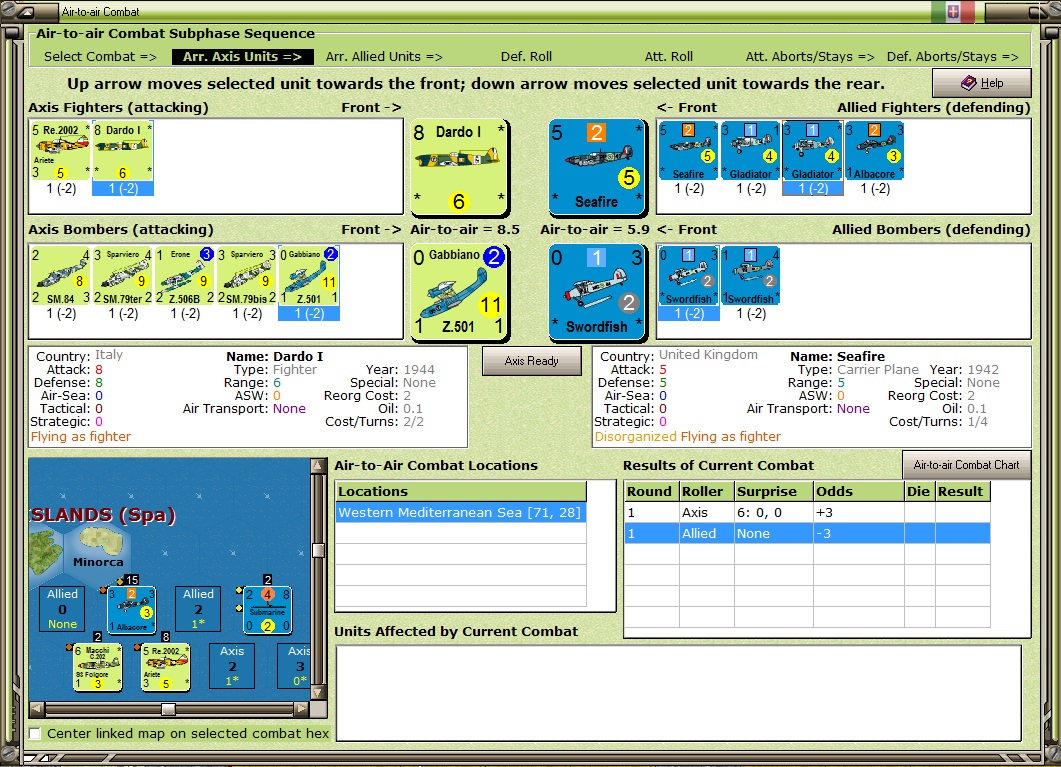Select the highlighted first Swordfish bomber counter

(688, 275)
